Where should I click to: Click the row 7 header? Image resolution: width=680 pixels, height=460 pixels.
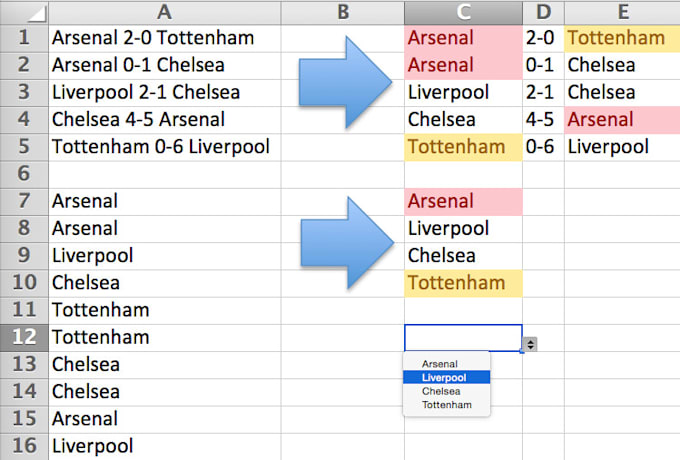click(x=23, y=201)
